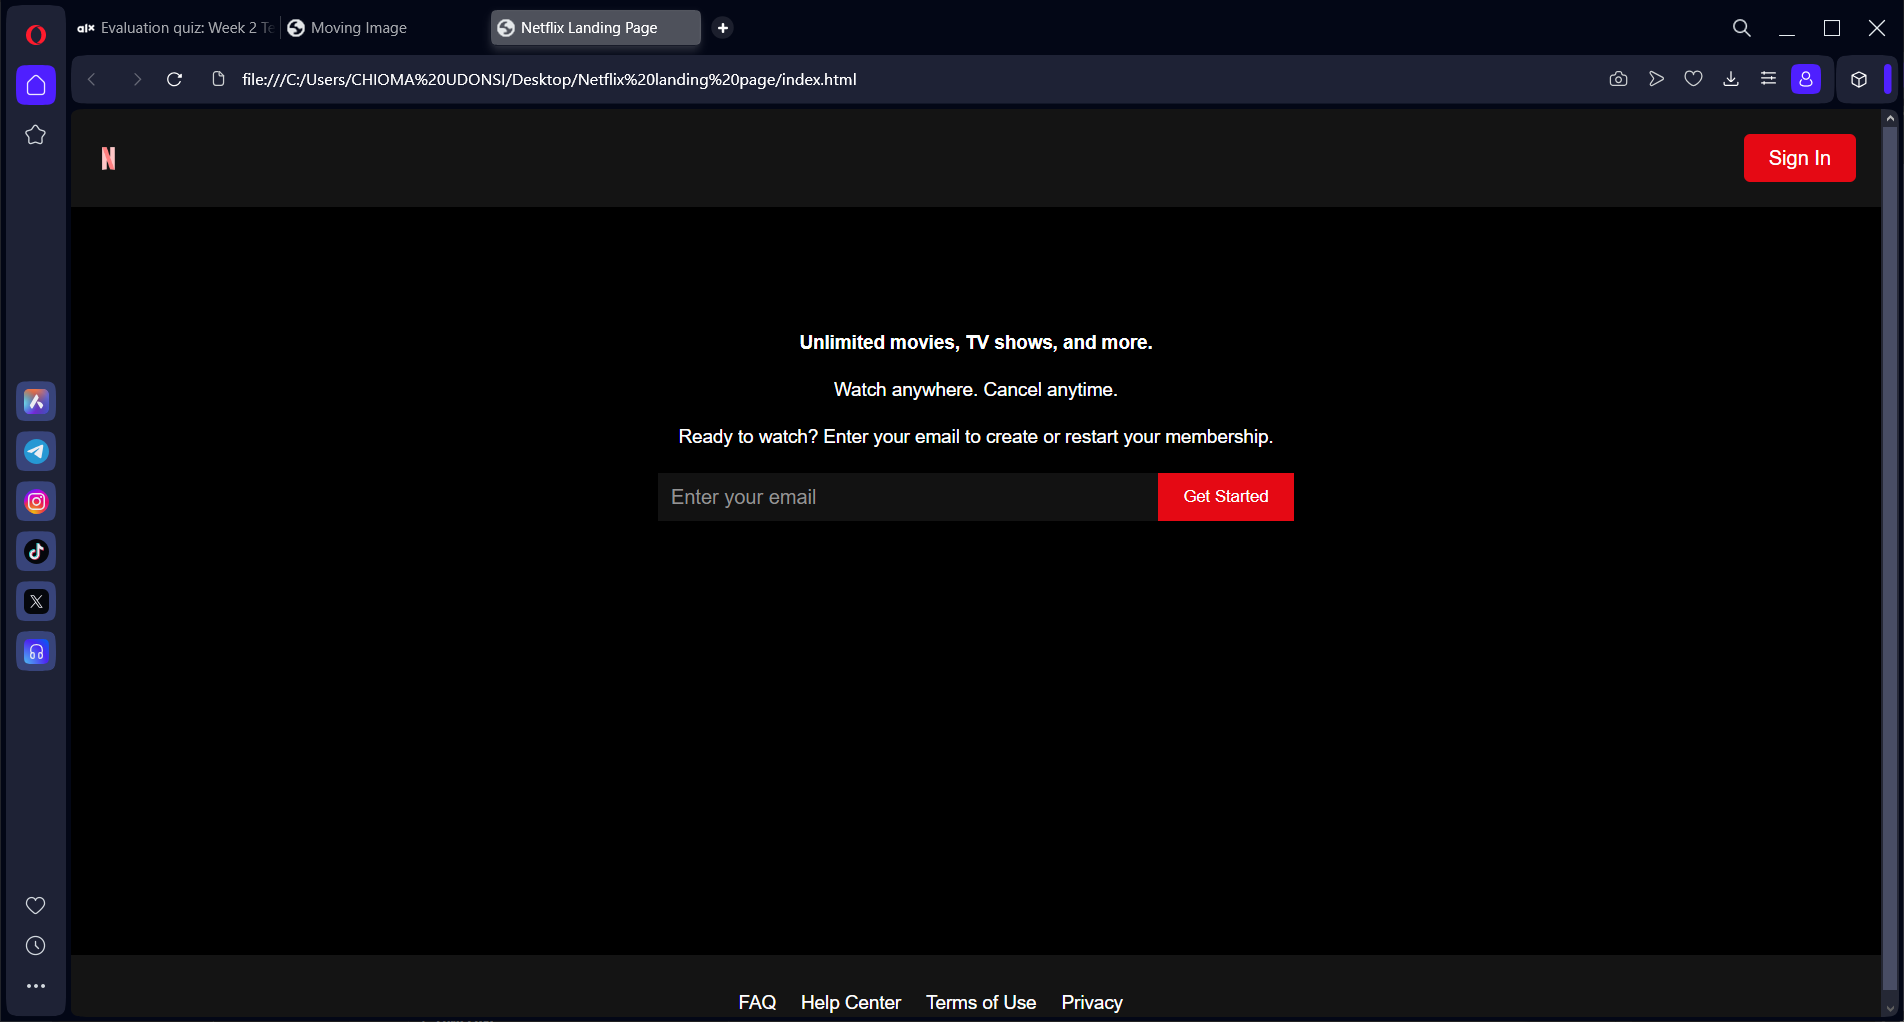Open the Aria AI sidebar icon
The image size is (1904, 1022).
[x=35, y=401]
